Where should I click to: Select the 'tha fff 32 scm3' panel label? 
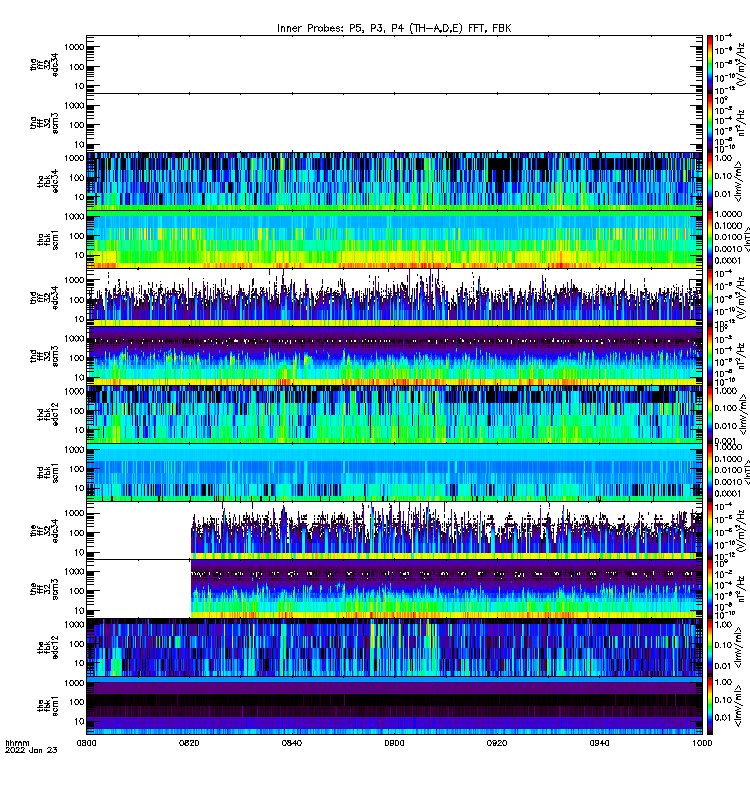[x=44, y=123]
